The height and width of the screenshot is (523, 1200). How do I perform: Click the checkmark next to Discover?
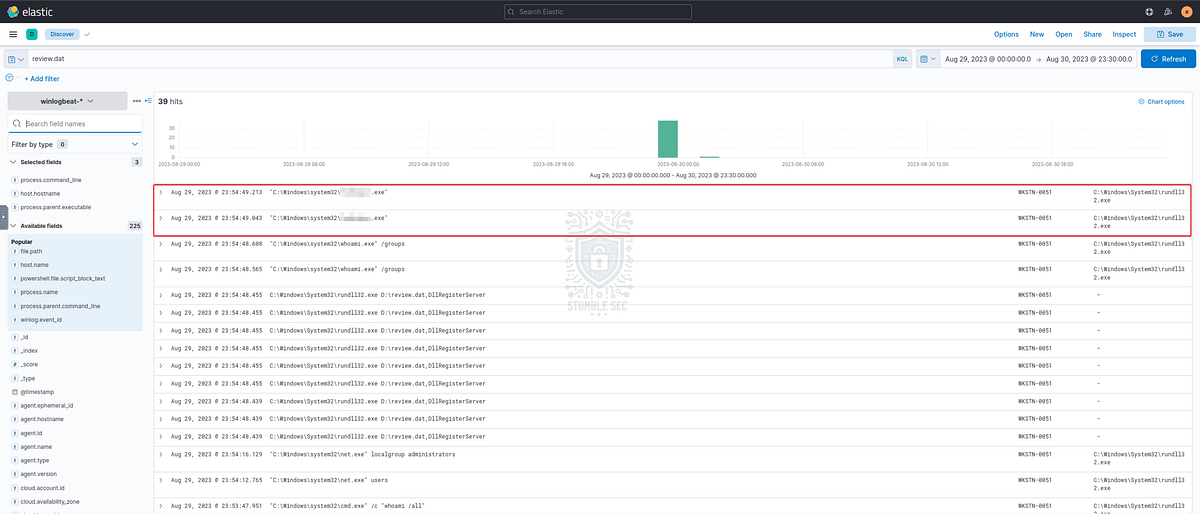pos(87,34)
